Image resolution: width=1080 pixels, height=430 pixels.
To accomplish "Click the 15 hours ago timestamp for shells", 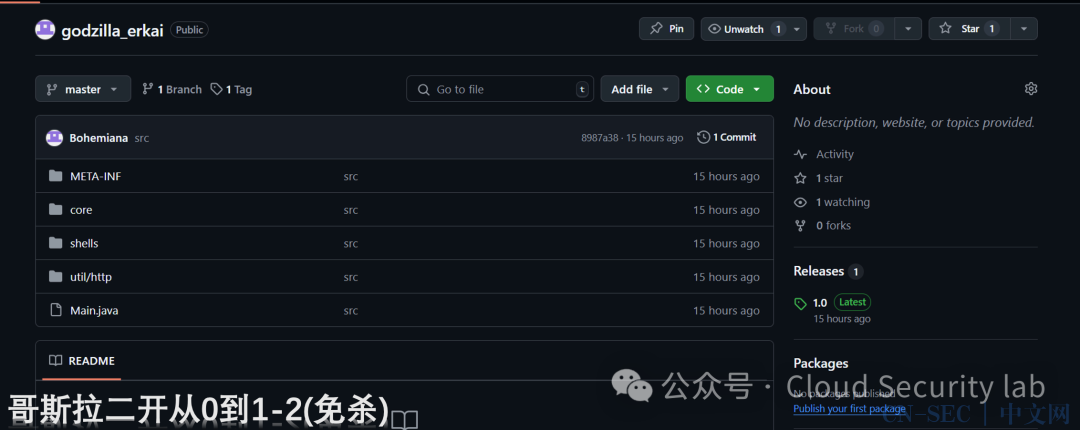I will (x=726, y=243).
